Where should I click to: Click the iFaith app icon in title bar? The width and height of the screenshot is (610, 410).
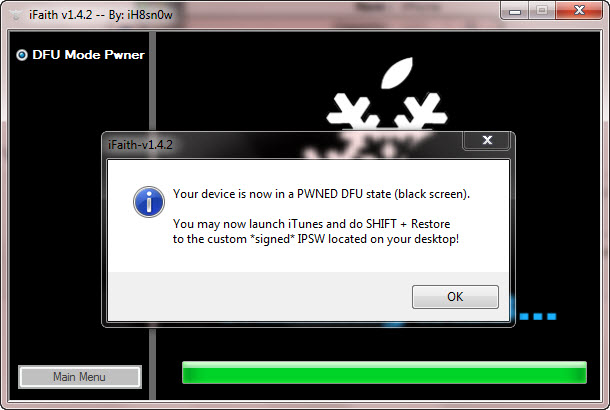pos(16,15)
